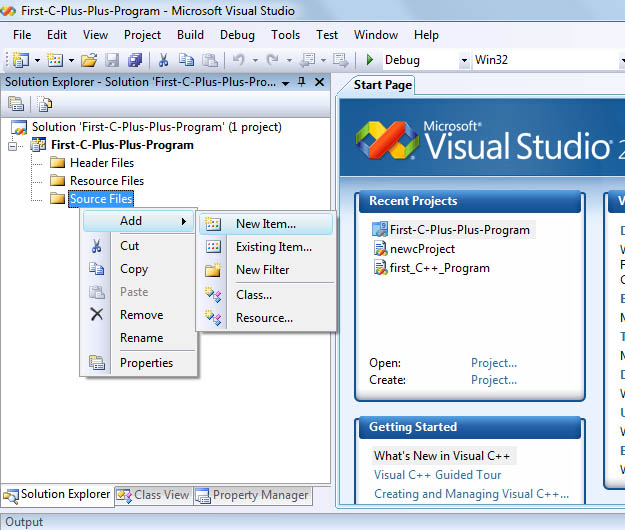Open the Build menu
625x530 pixels.
(190, 35)
